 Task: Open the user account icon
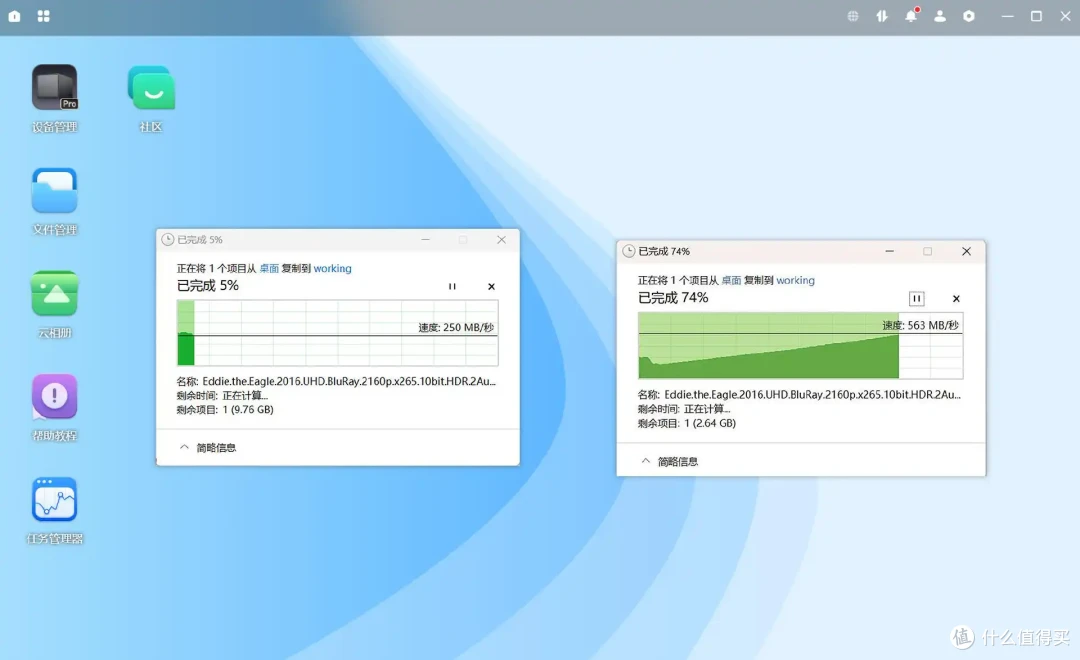tap(939, 16)
